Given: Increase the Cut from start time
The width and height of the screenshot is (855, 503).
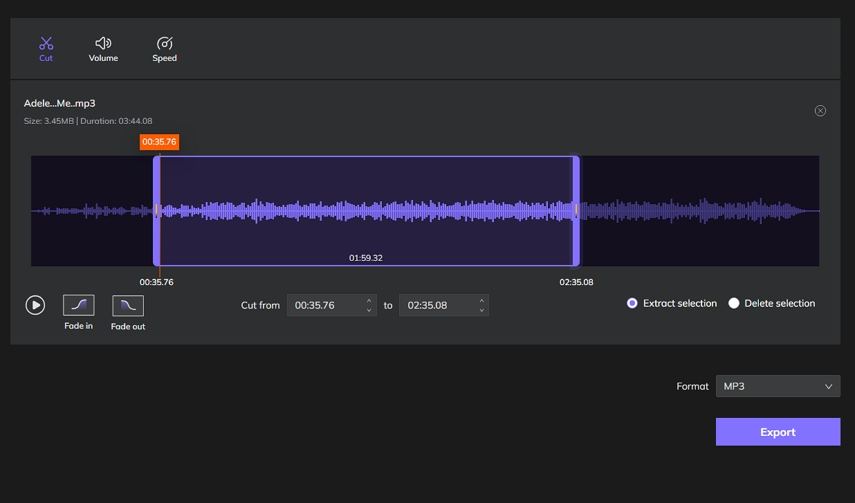Looking at the screenshot, I should [369, 301].
